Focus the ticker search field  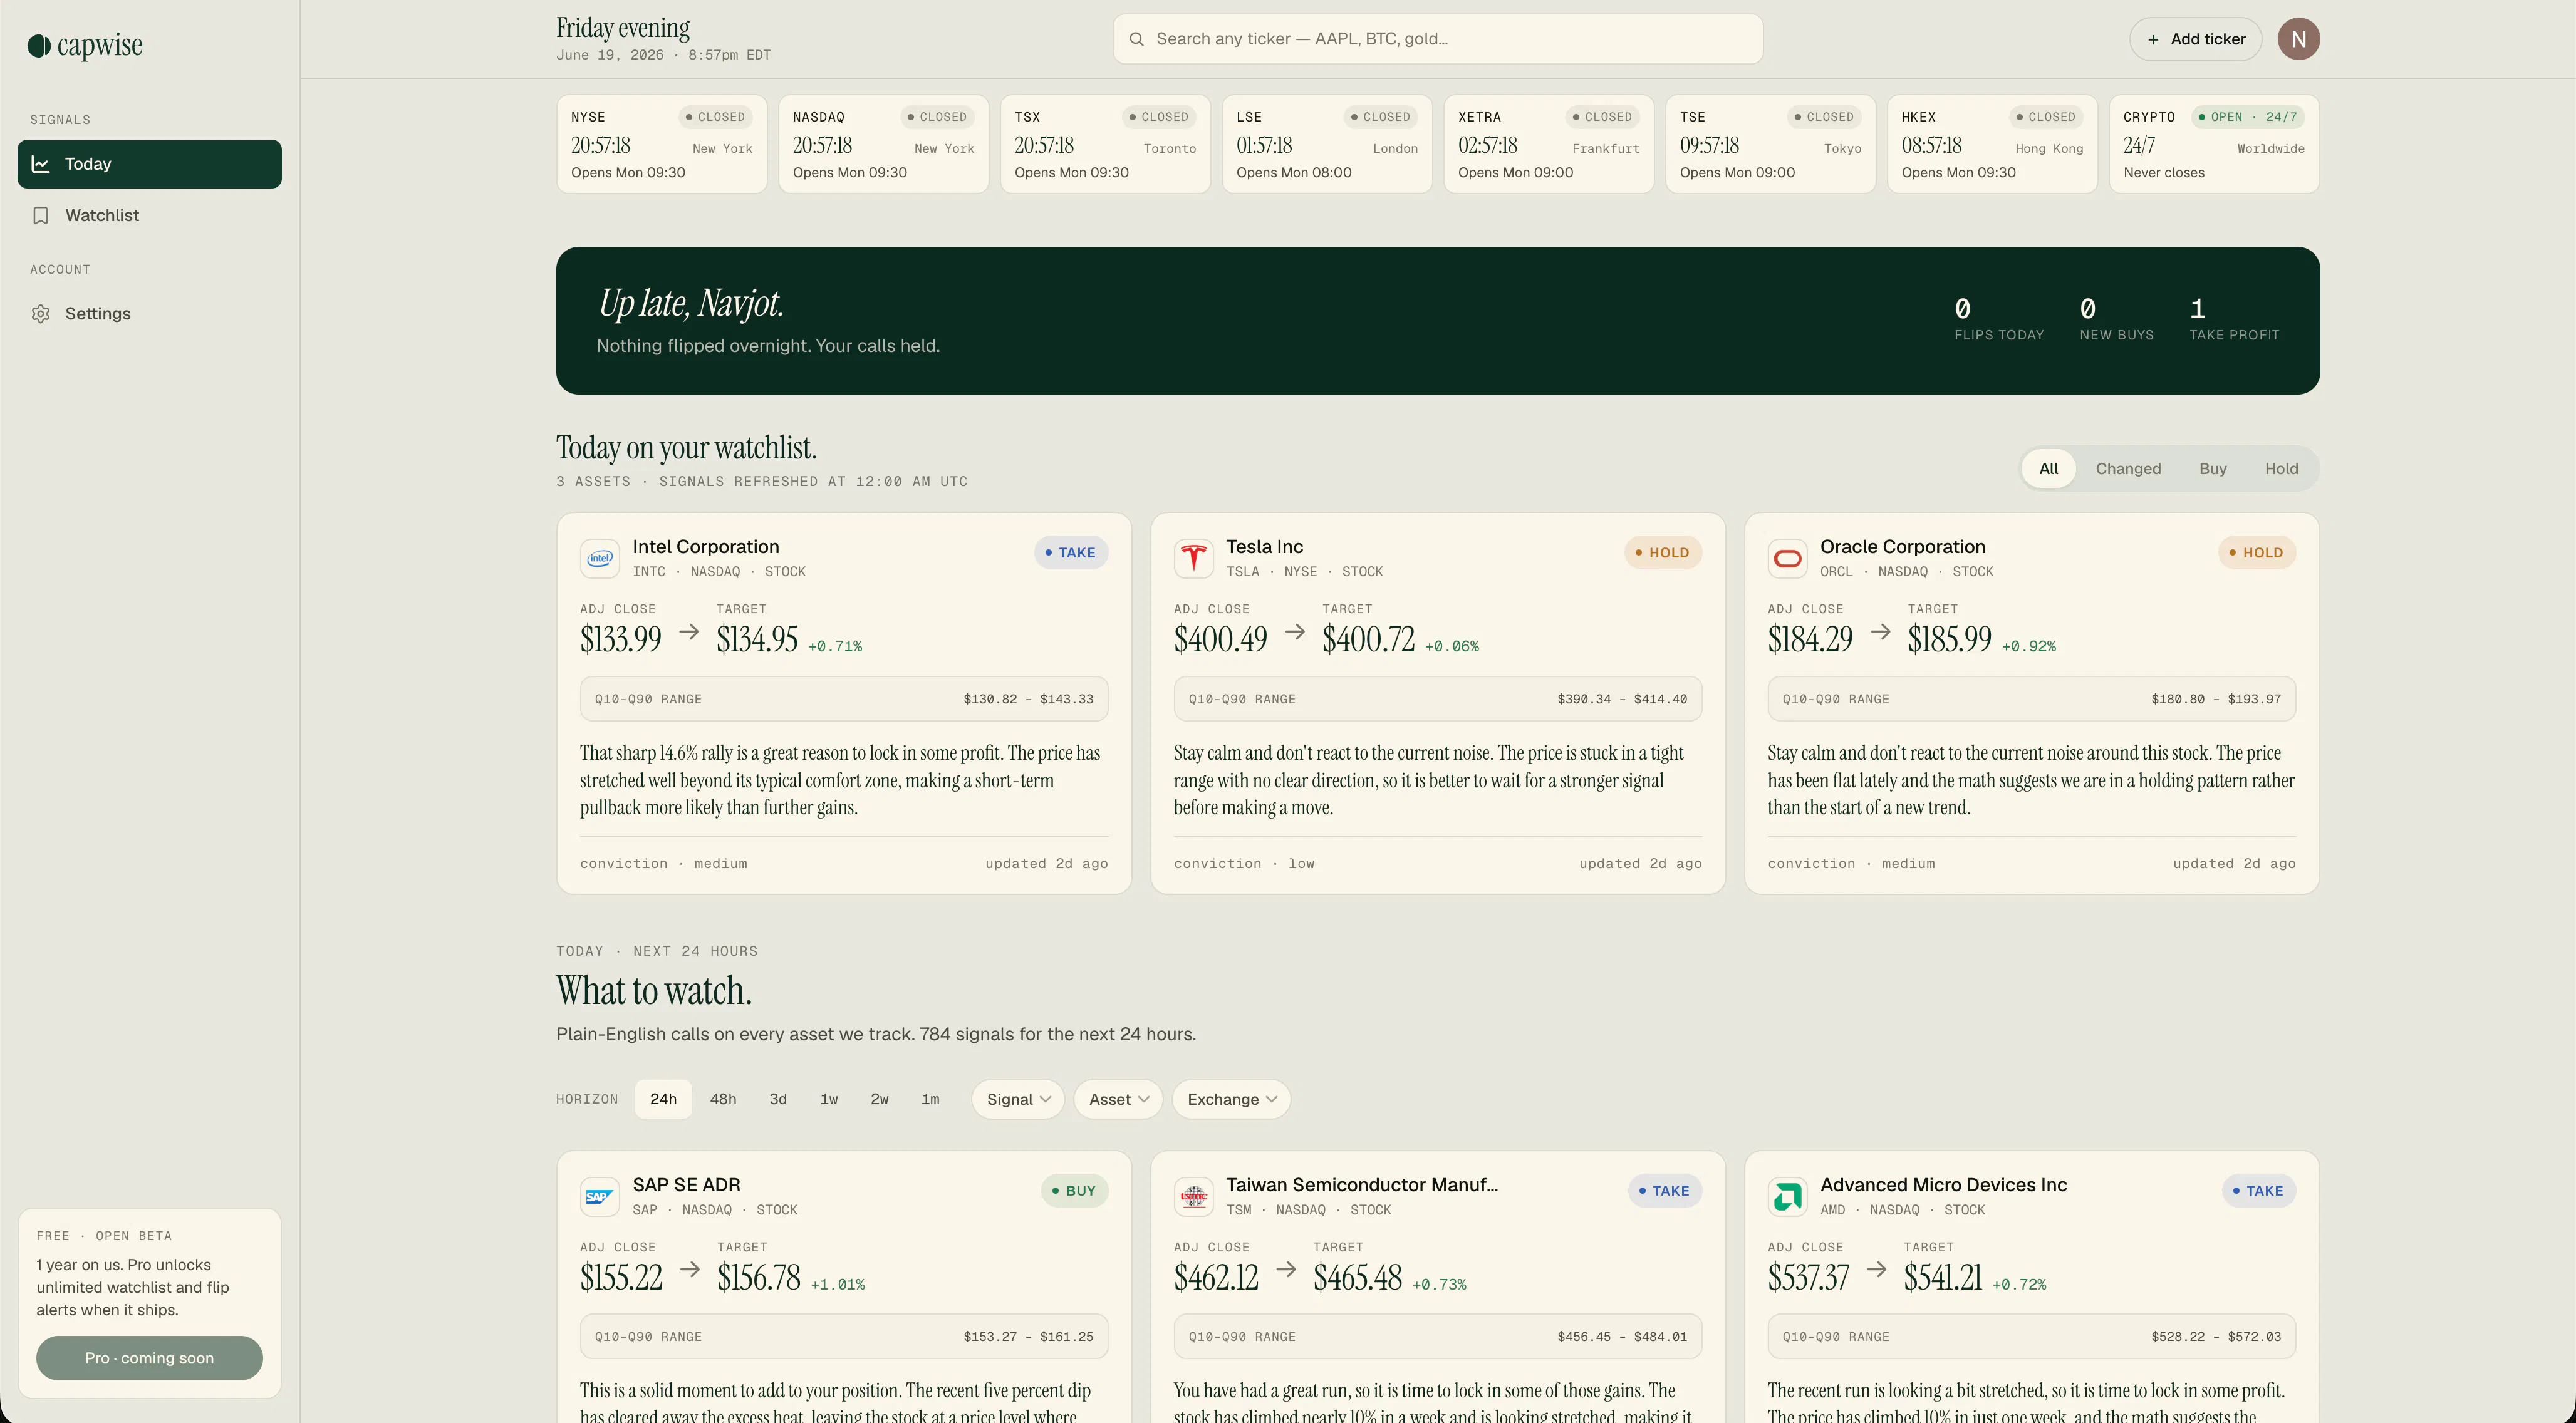coord(1437,39)
